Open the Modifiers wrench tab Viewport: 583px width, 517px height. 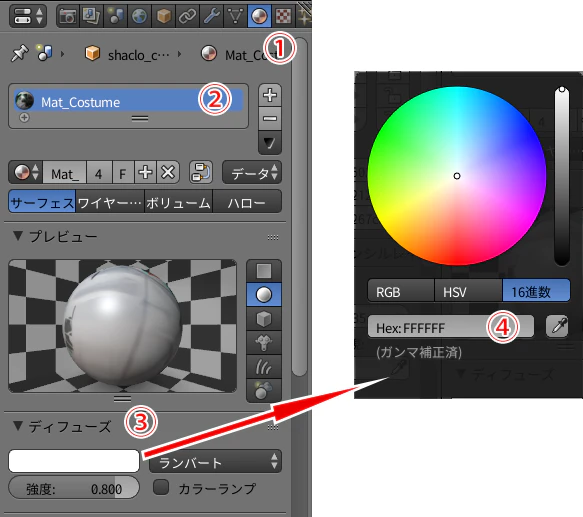pyautogui.click(x=211, y=16)
